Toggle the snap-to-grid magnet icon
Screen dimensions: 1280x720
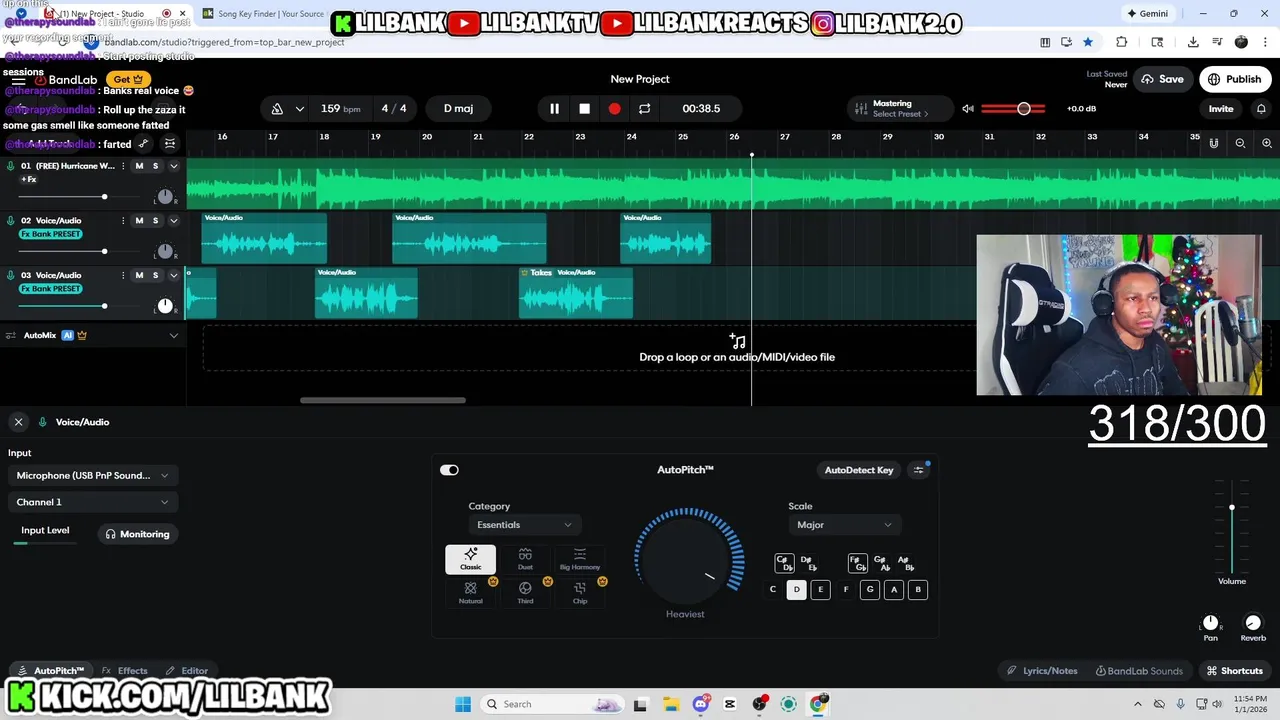[x=1213, y=143]
